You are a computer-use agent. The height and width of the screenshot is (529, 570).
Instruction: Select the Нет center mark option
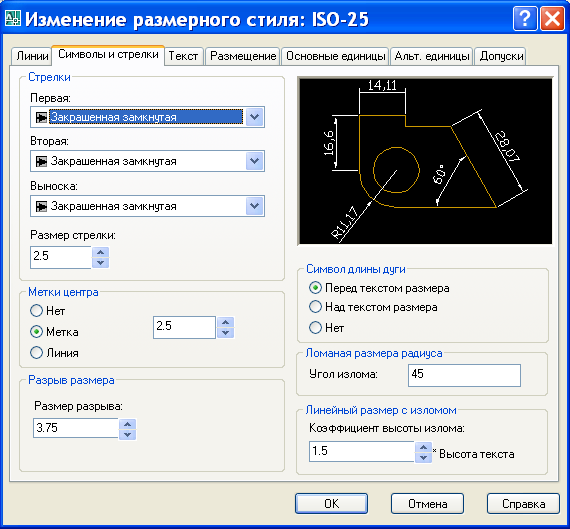(x=36, y=311)
